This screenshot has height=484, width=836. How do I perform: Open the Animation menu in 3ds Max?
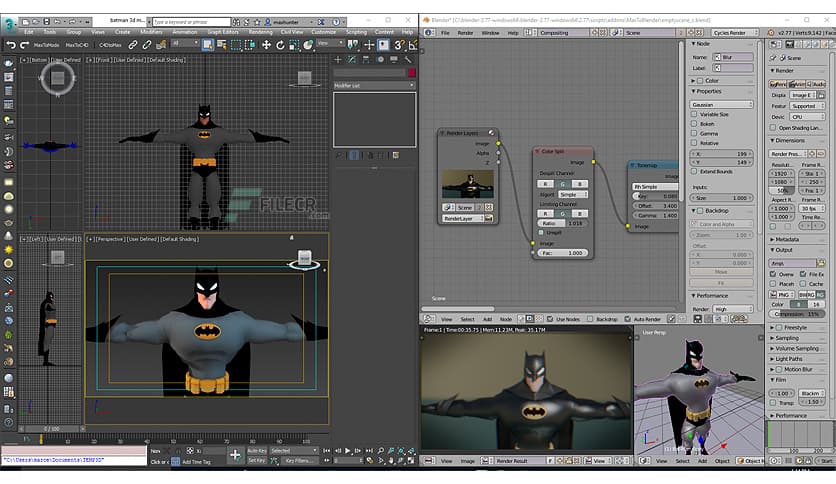coord(184,33)
